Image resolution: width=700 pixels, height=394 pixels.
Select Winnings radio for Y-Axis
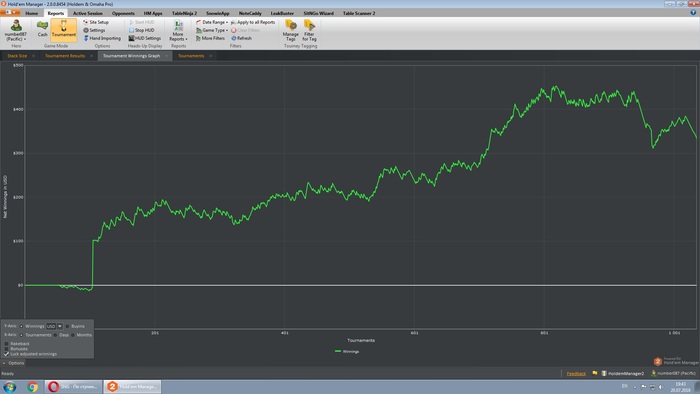(21, 326)
